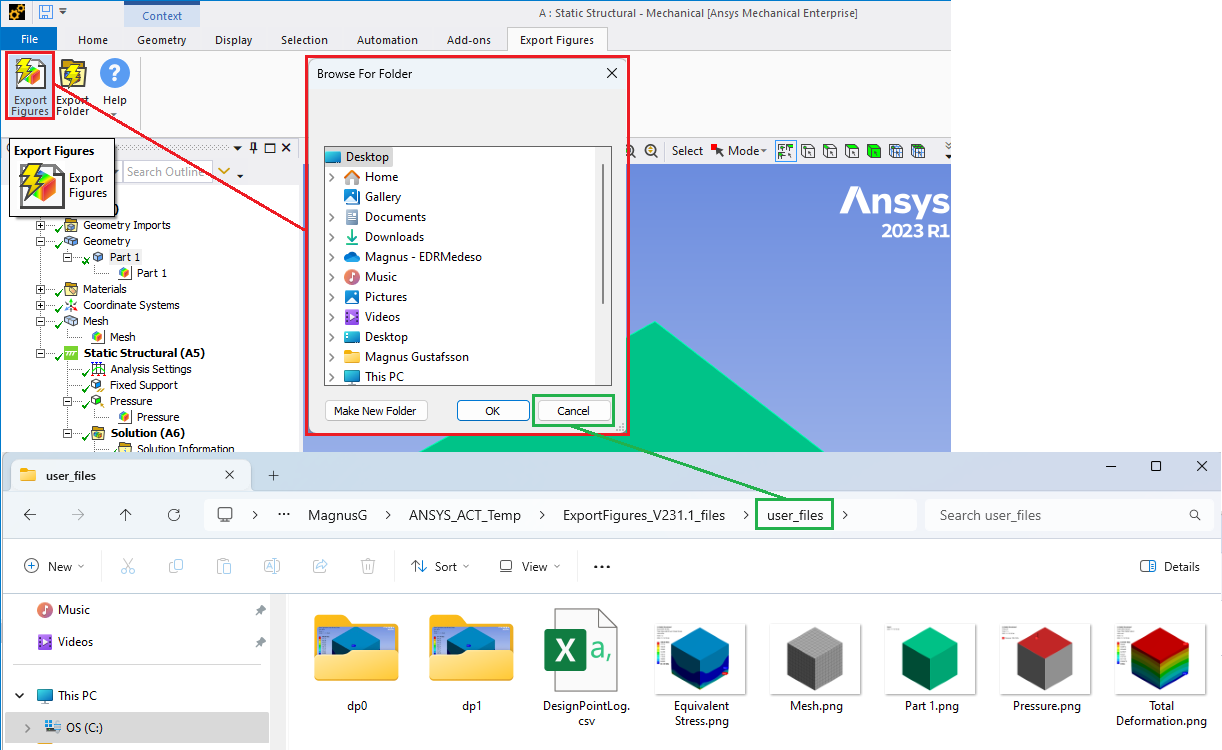Click the Export Figures ribbon icon

click(30, 87)
